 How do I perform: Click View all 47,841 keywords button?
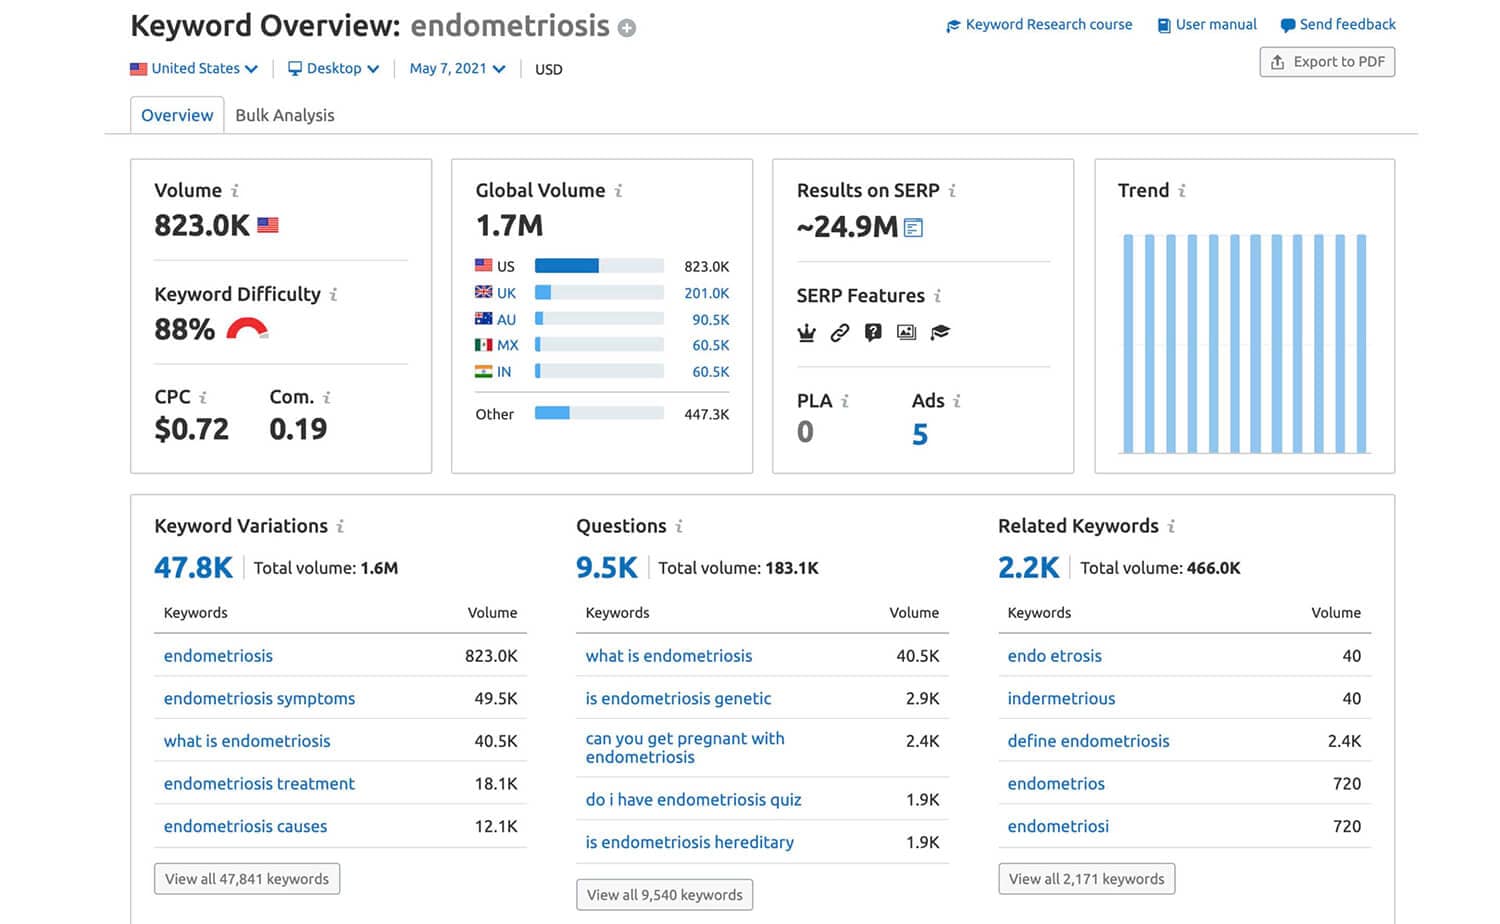tap(247, 879)
